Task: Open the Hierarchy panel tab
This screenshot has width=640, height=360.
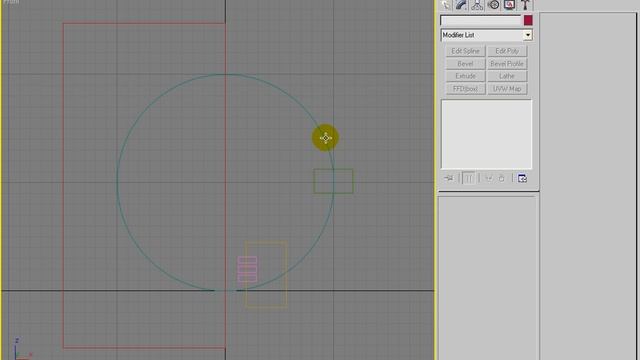Action: click(x=477, y=4)
